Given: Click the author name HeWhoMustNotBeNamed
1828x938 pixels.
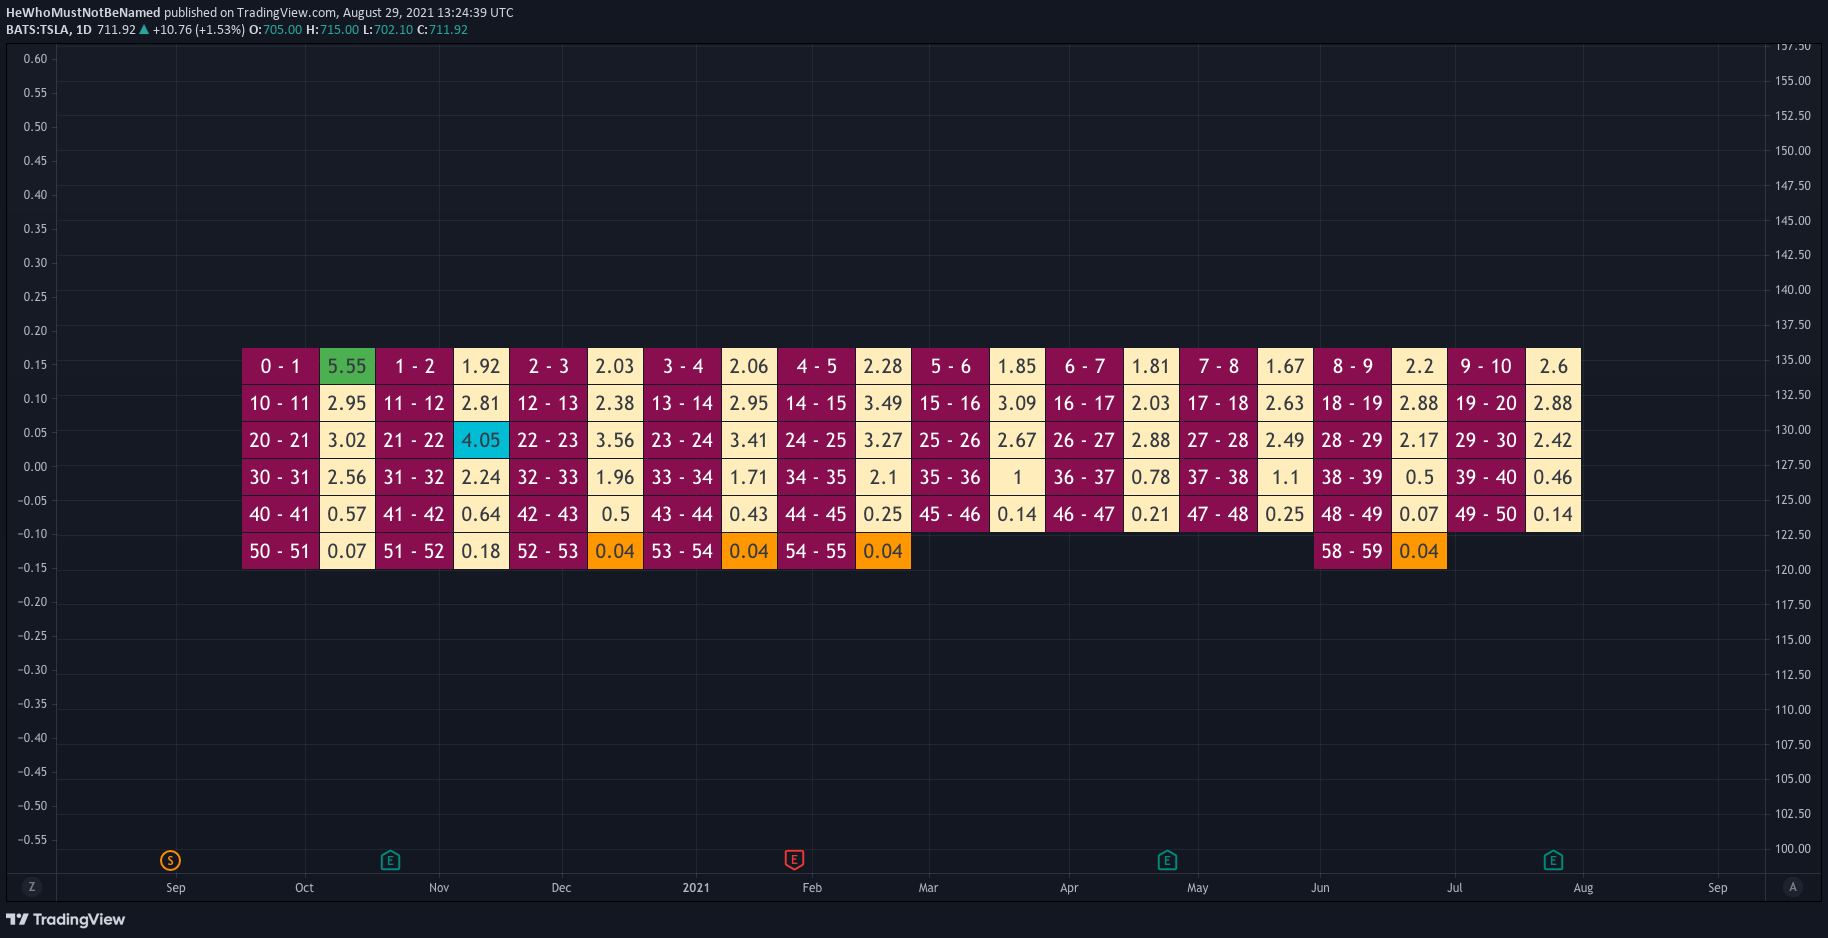Looking at the screenshot, I should coord(83,13).
